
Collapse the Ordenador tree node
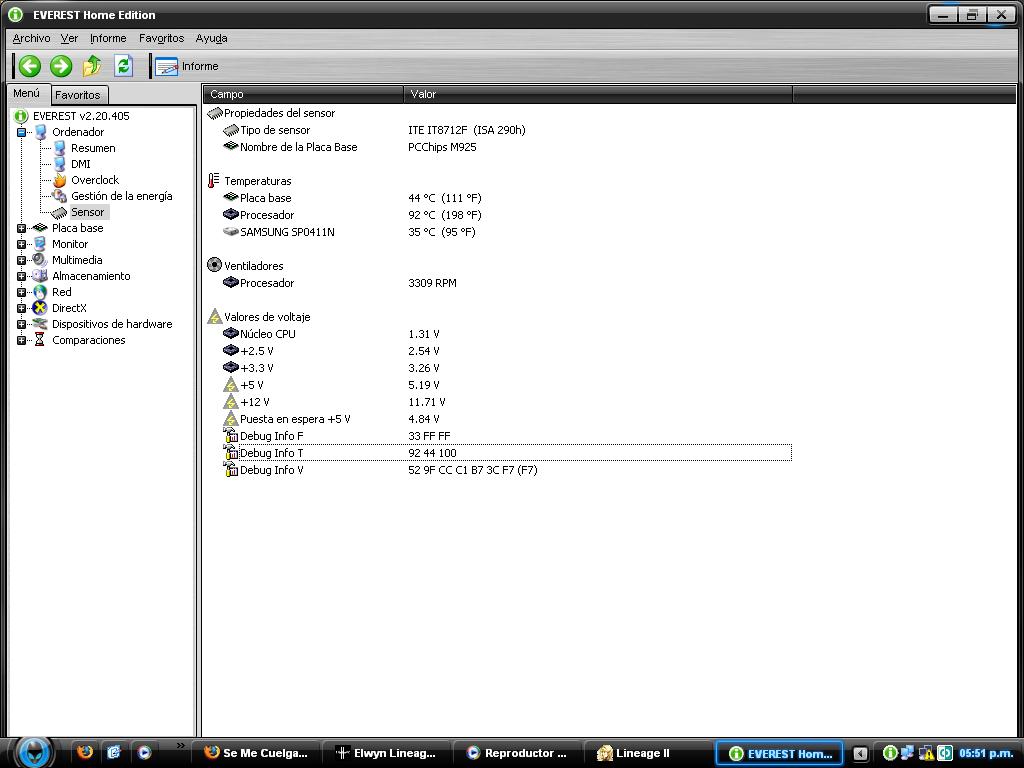click(21, 132)
